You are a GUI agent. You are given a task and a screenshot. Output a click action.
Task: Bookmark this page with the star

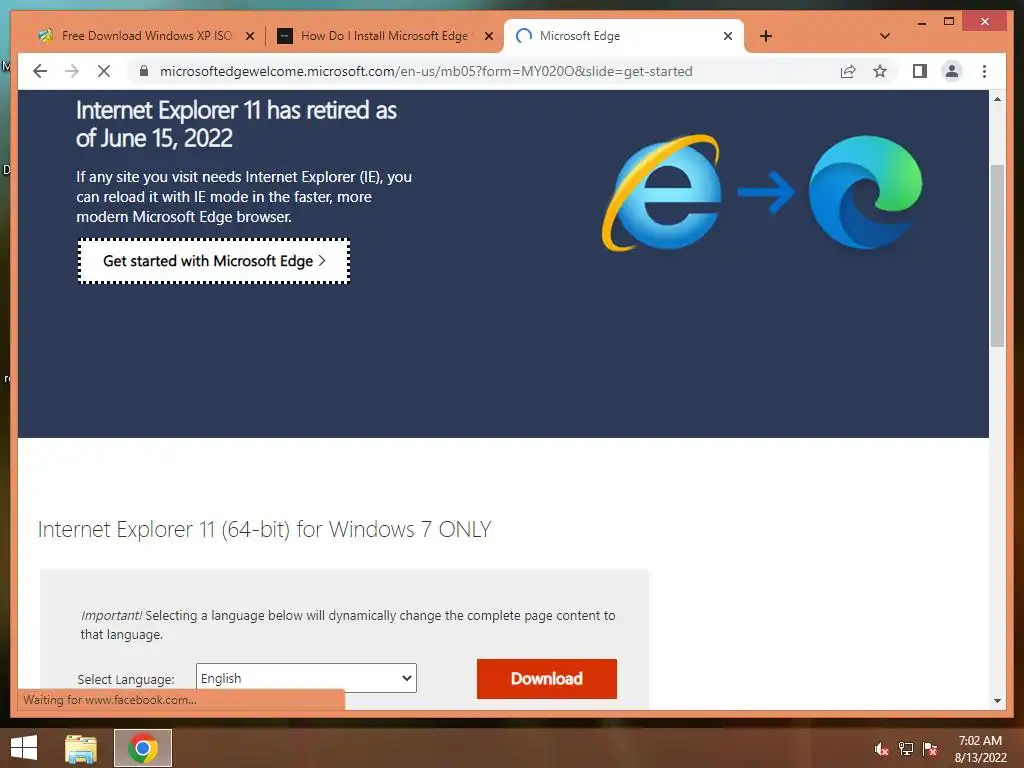(880, 71)
